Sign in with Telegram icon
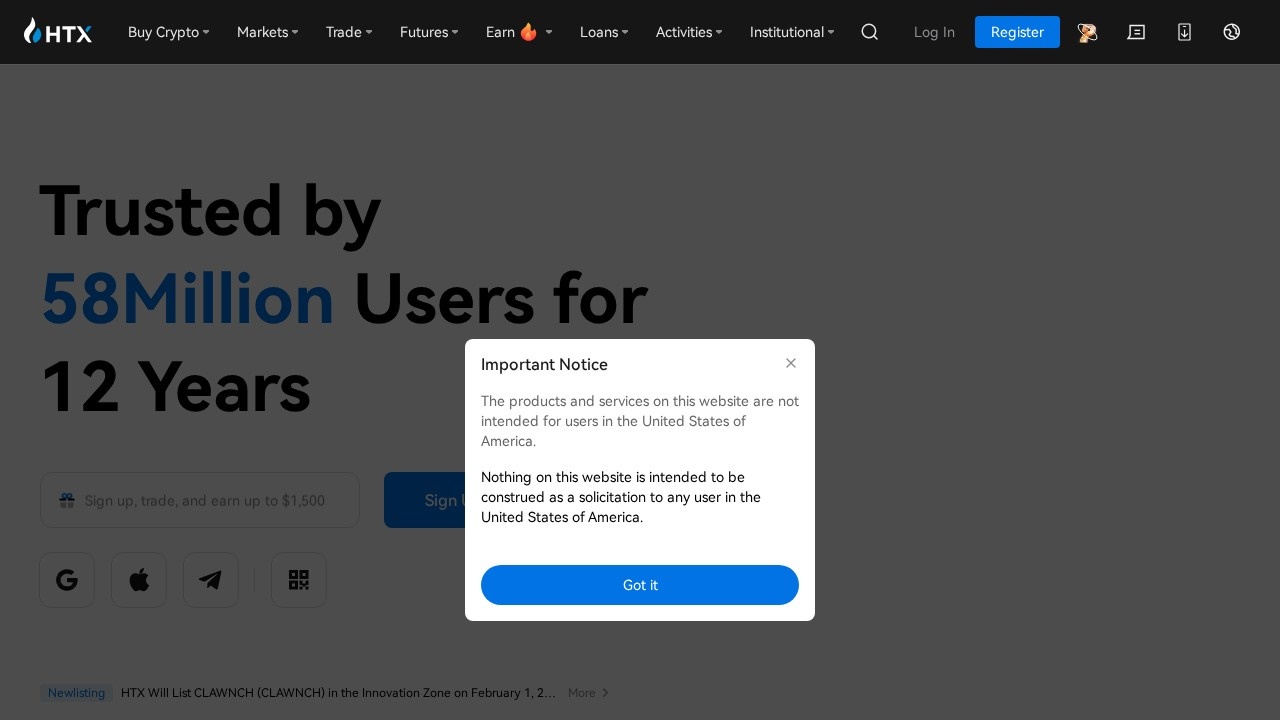The height and width of the screenshot is (720, 1280). [x=211, y=580]
